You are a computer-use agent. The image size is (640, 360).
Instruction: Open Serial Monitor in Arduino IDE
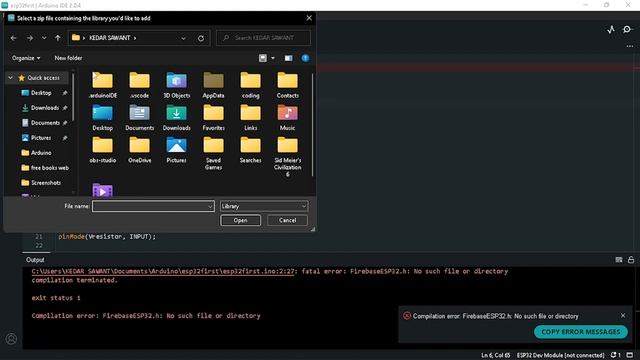(x=627, y=29)
